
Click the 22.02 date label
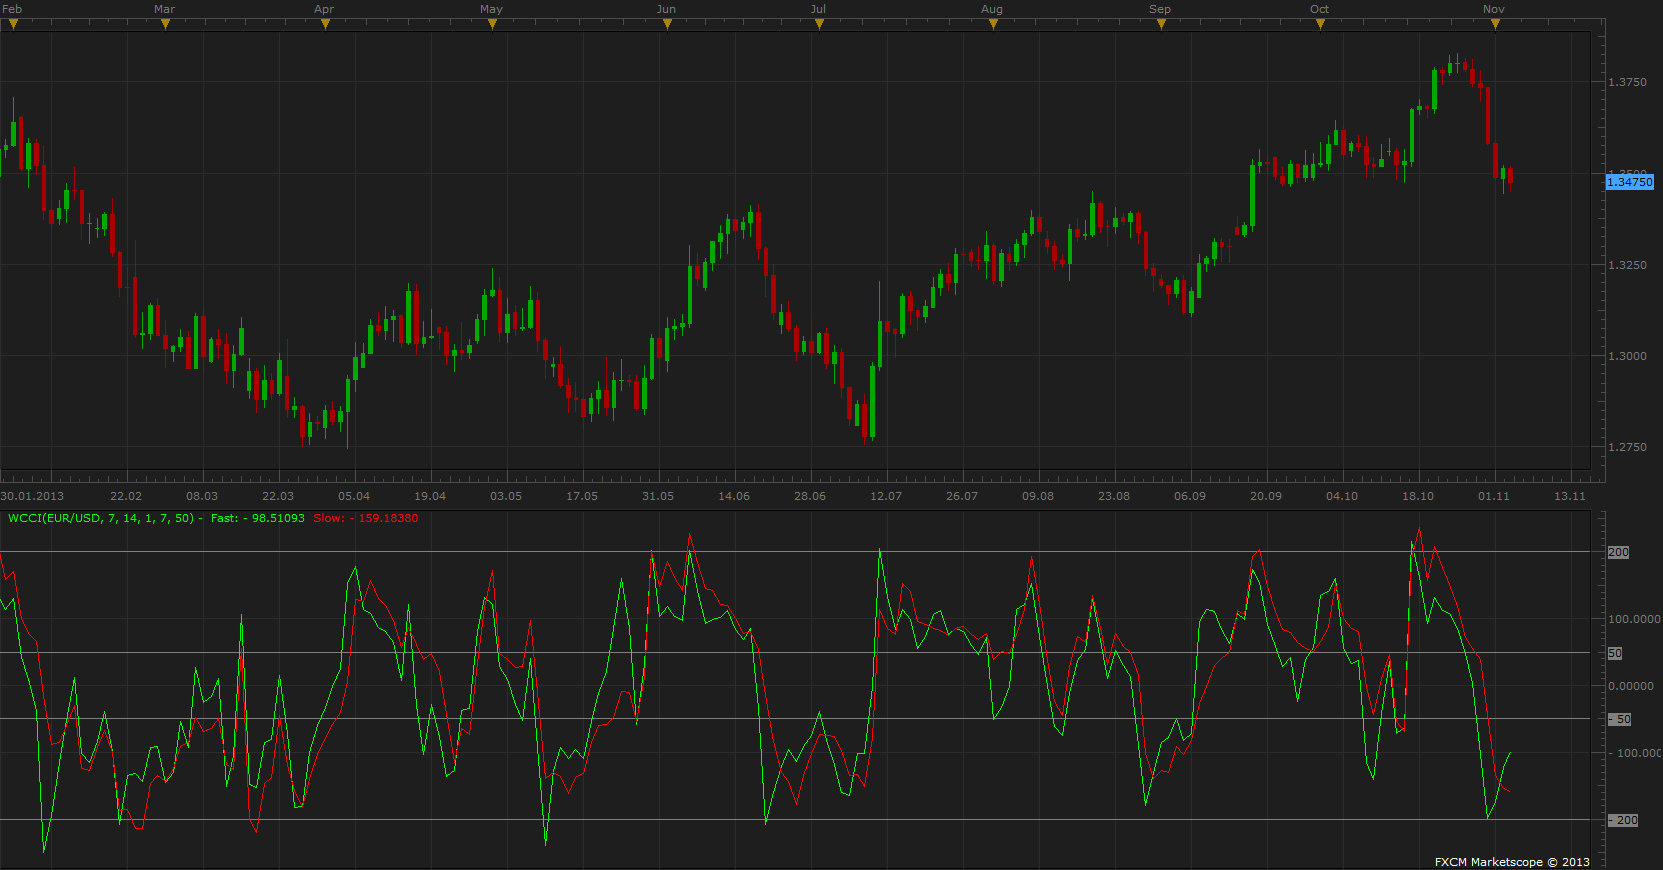tap(126, 496)
